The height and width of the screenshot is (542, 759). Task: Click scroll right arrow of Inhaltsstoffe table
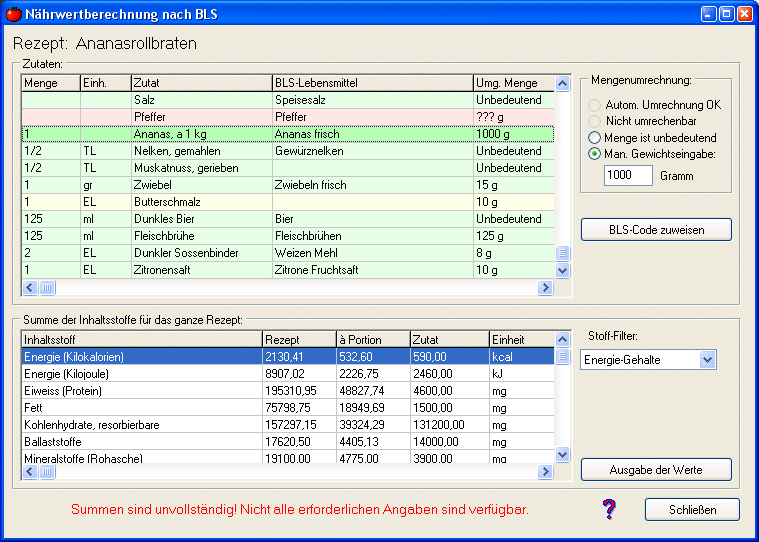545,471
